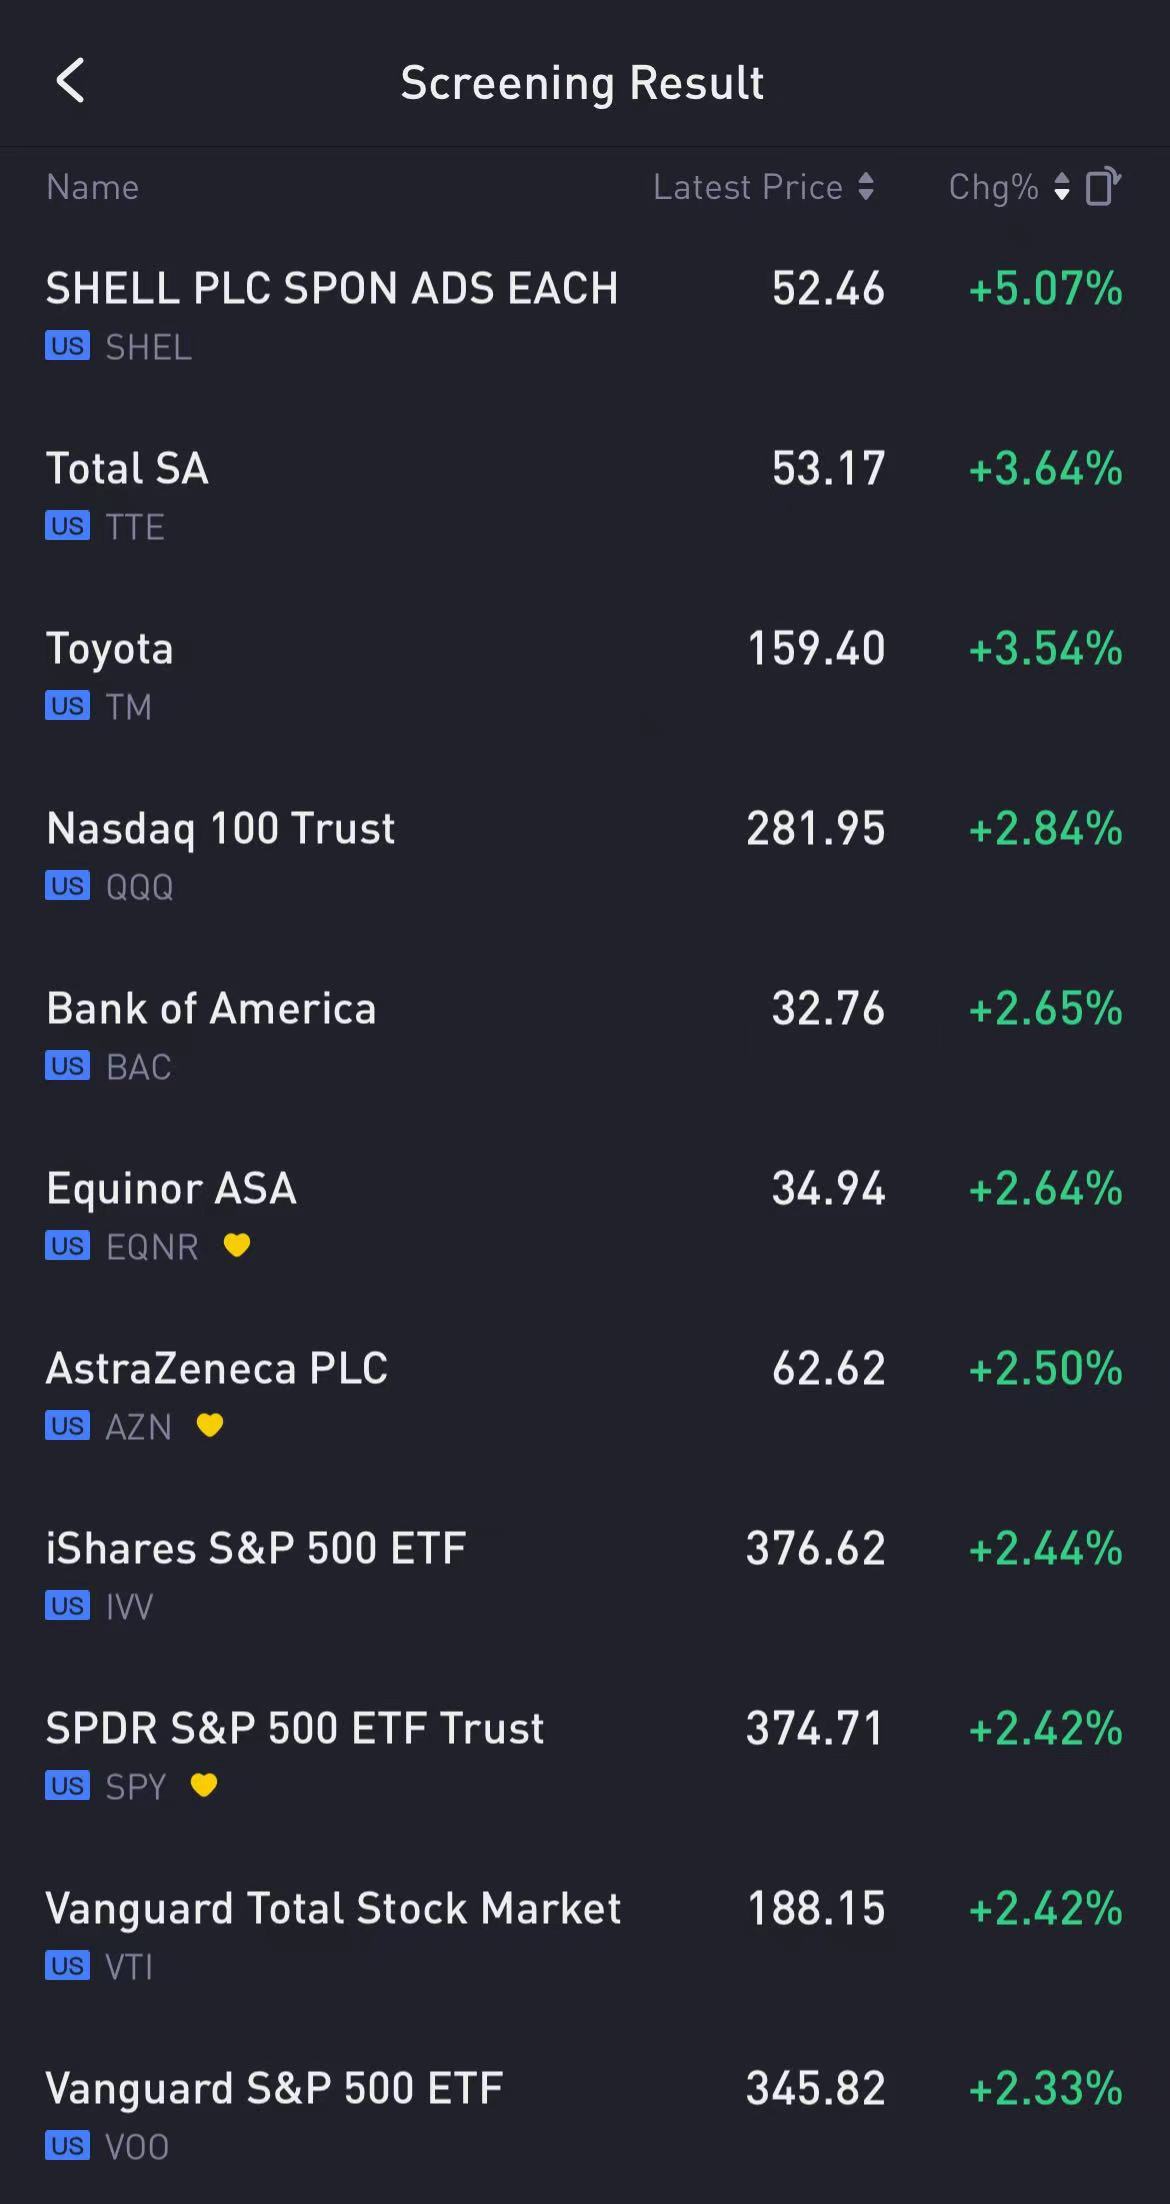View Bank of America stock
1170x2204 pixels.
click(211, 1009)
